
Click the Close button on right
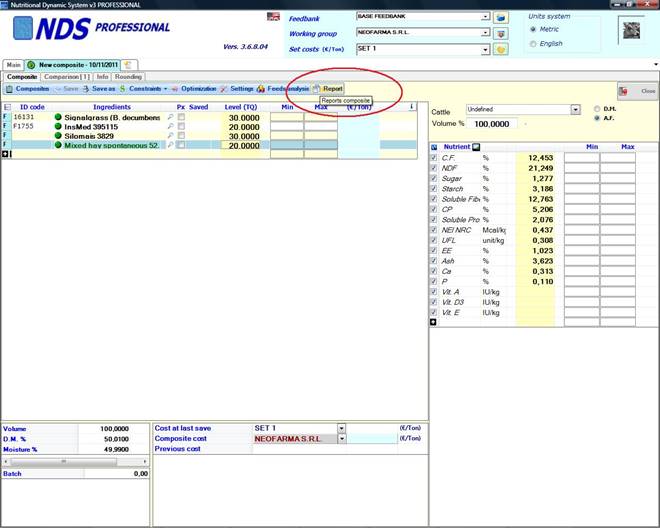click(637, 91)
